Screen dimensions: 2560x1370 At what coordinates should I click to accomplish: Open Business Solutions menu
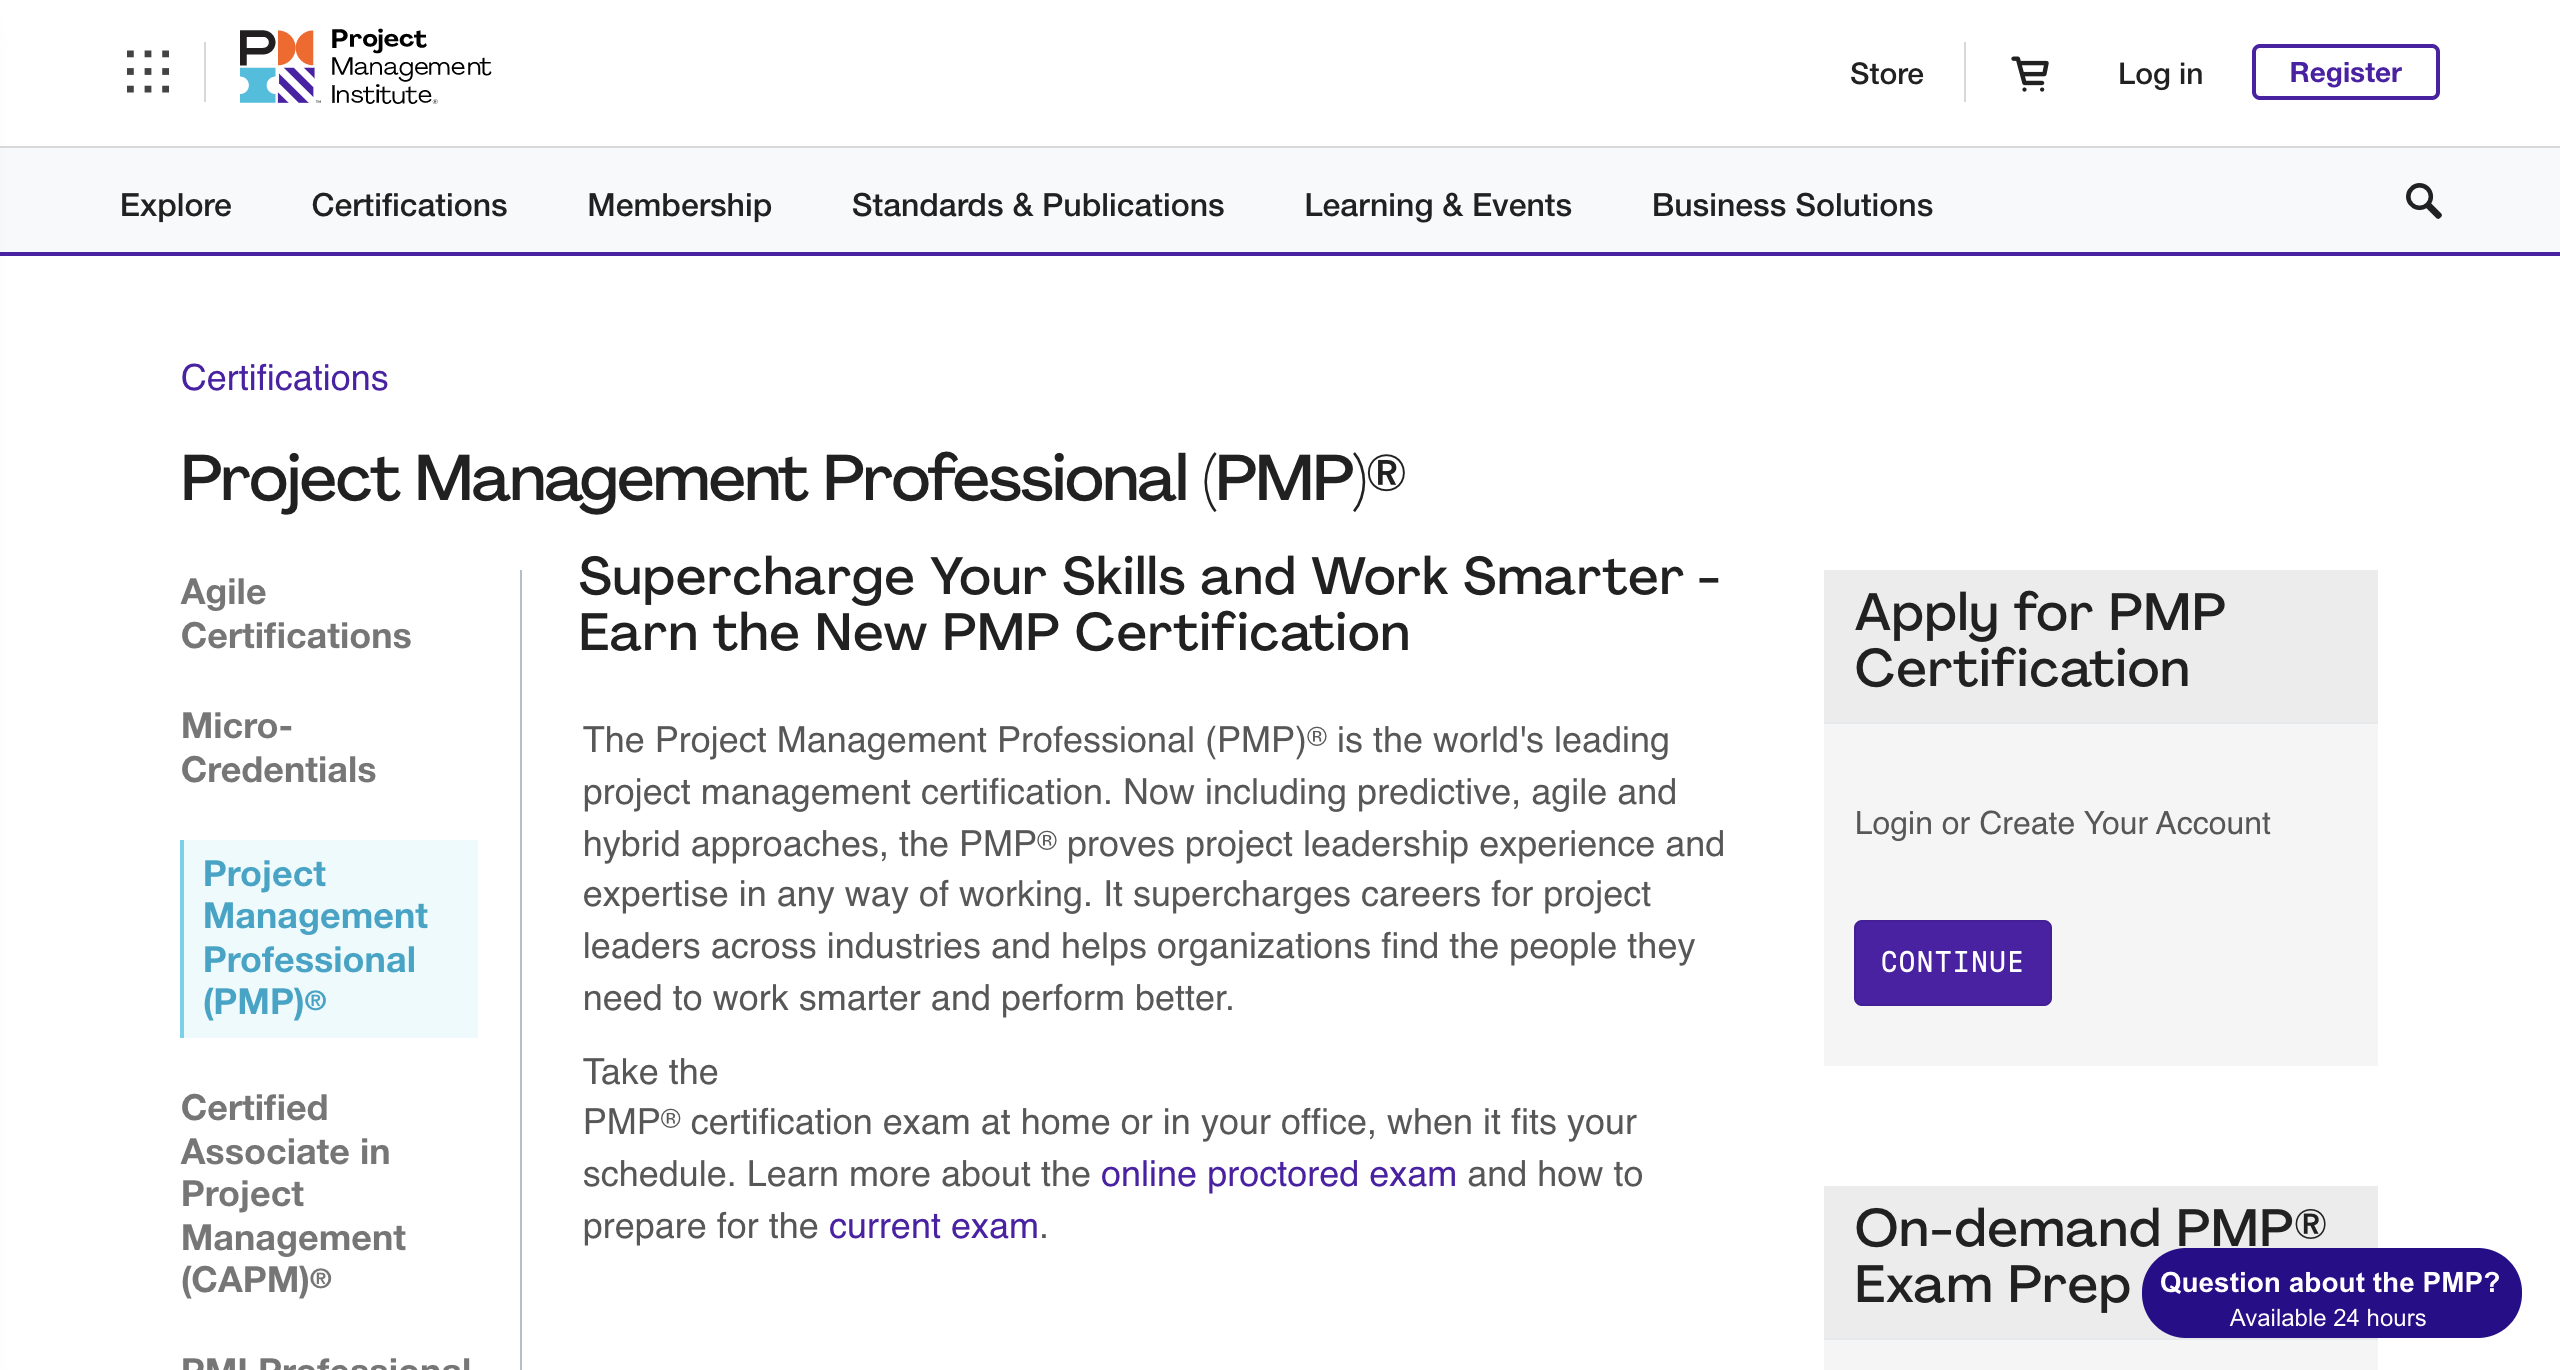tap(1792, 204)
